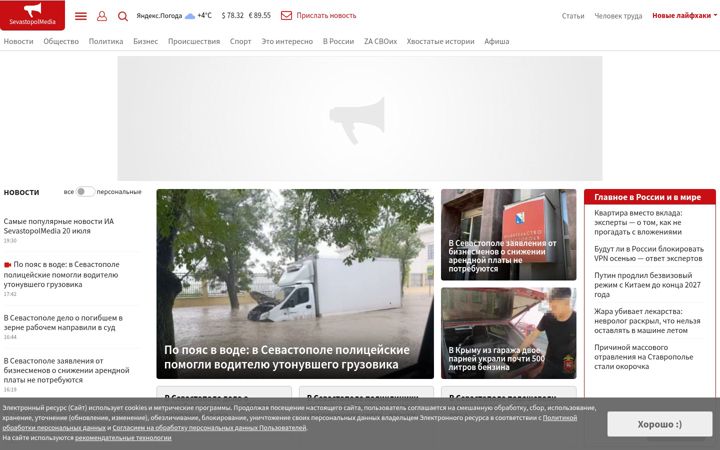The height and width of the screenshot is (450, 720).
Task: Read Жара убивает лекарства article
Action: (x=647, y=321)
